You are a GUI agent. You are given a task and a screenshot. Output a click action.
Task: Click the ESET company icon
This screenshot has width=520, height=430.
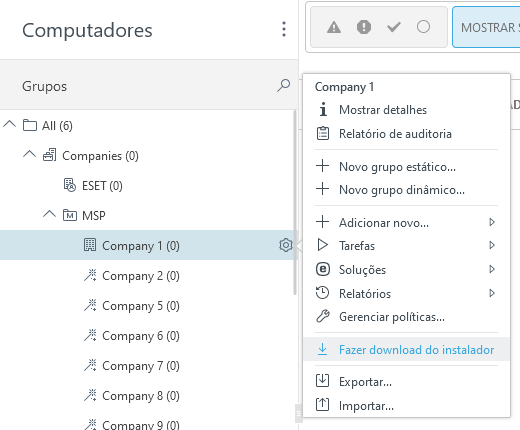70,185
